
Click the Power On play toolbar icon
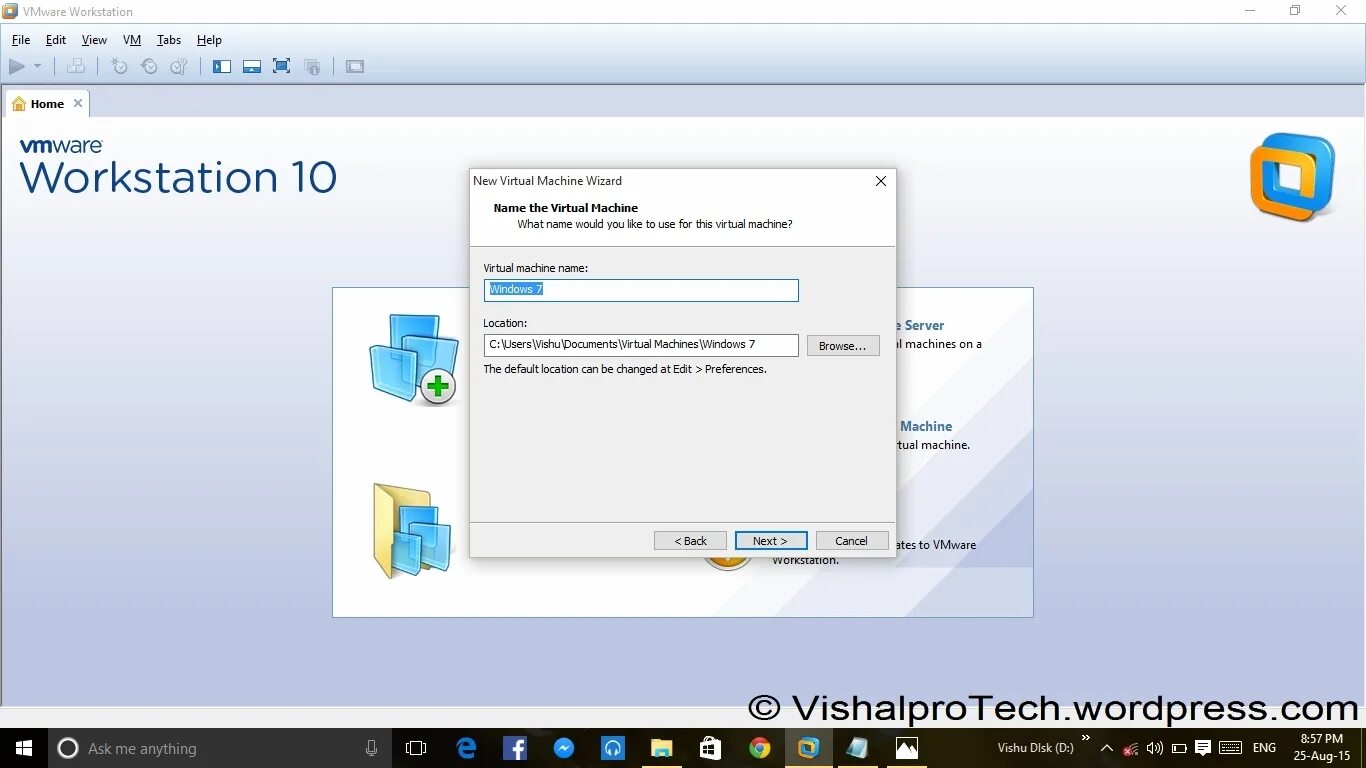pos(17,67)
